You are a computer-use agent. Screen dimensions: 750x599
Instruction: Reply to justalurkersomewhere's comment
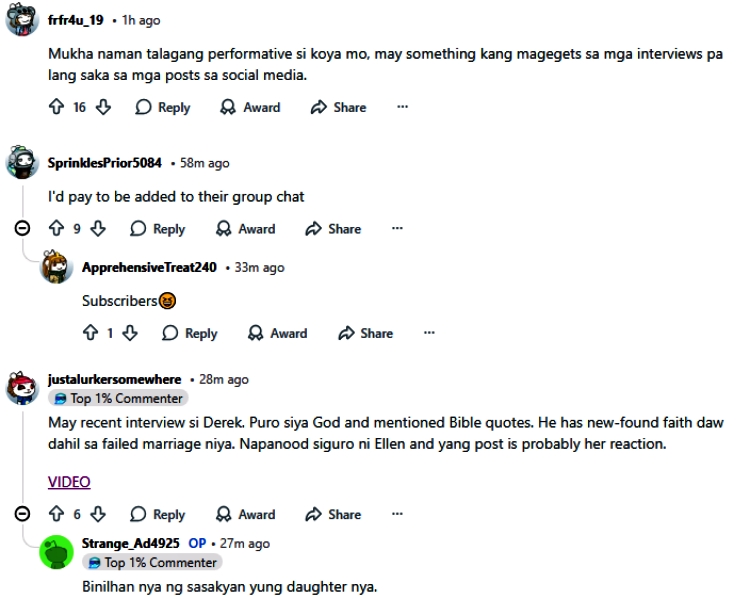click(x=157, y=514)
